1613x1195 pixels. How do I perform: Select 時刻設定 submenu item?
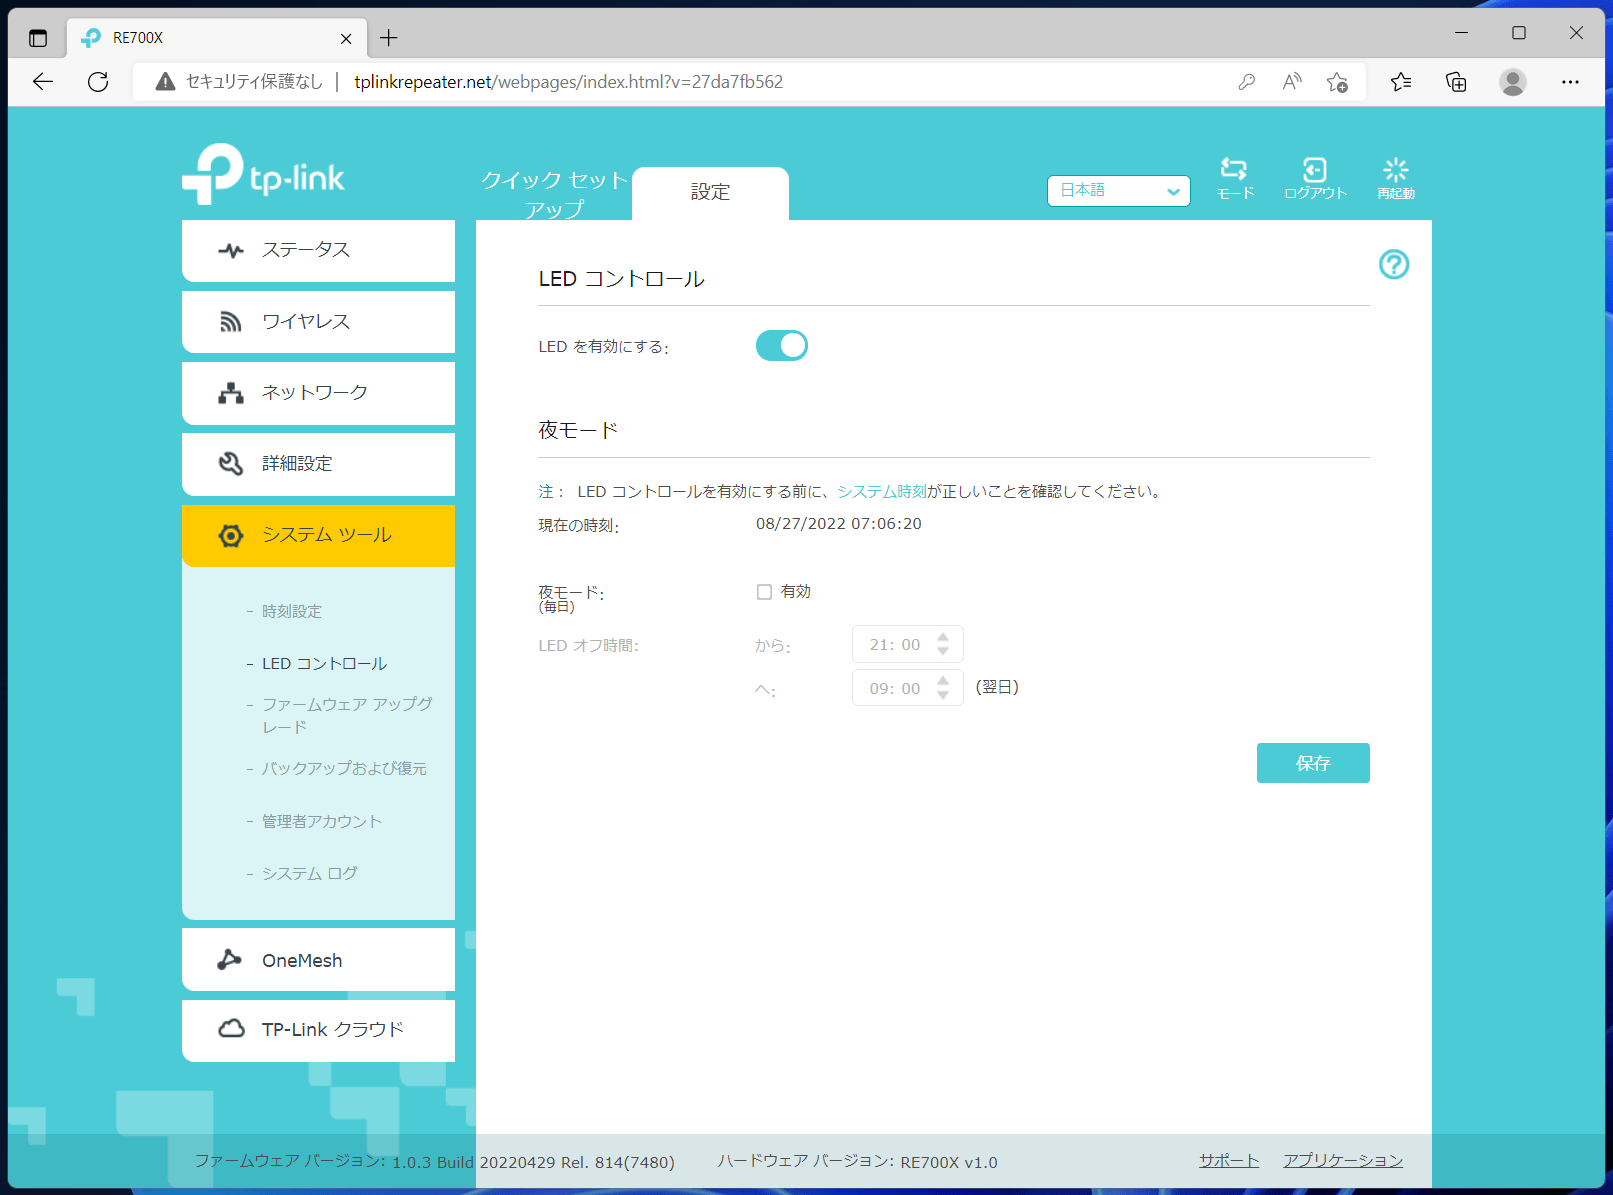292,611
